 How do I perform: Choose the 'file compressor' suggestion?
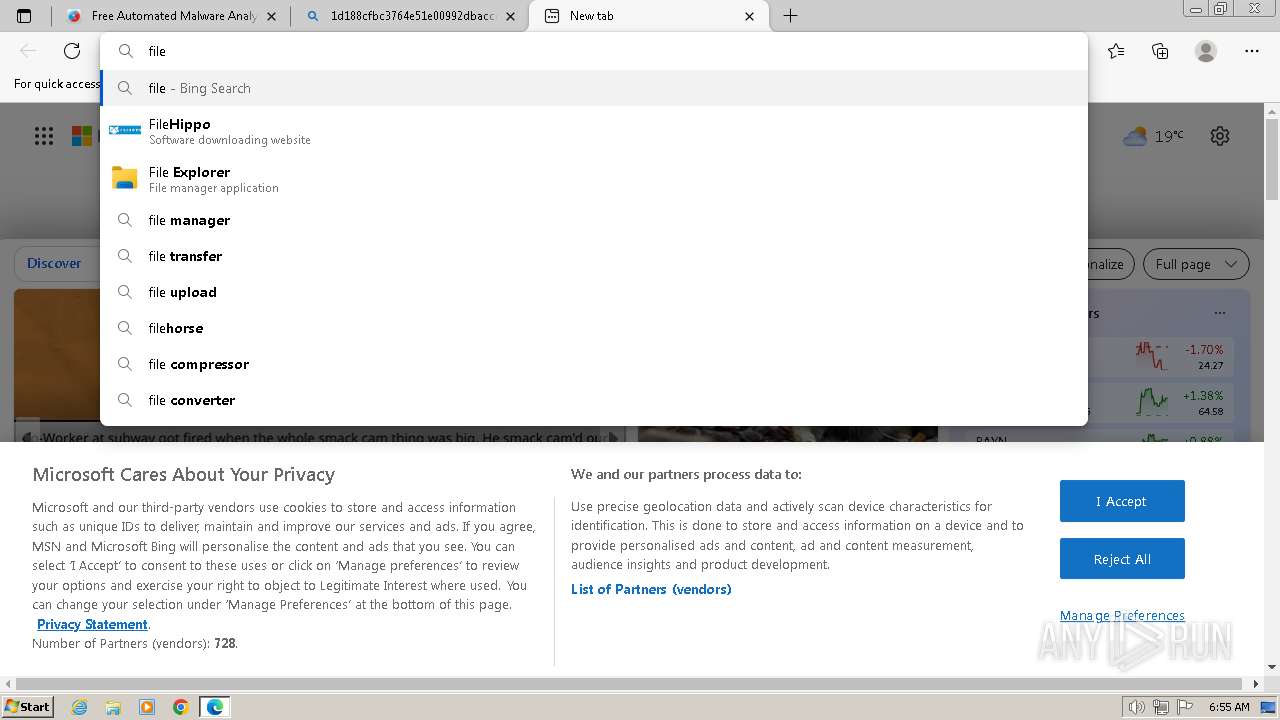(594, 364)
